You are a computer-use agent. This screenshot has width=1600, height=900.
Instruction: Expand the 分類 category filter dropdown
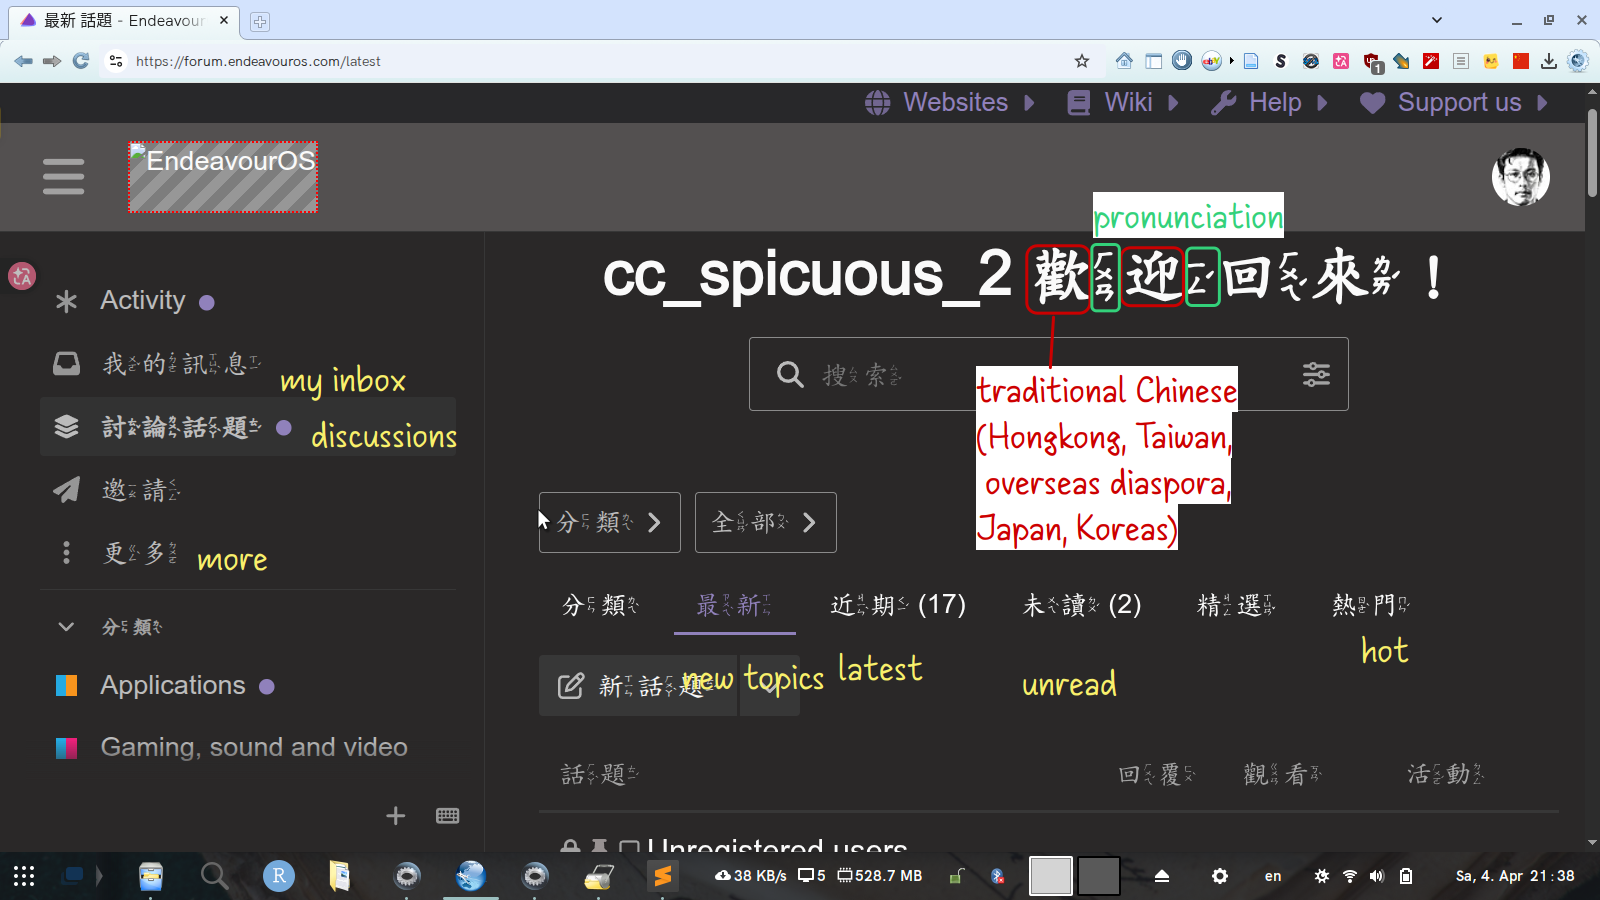[609, 522]
